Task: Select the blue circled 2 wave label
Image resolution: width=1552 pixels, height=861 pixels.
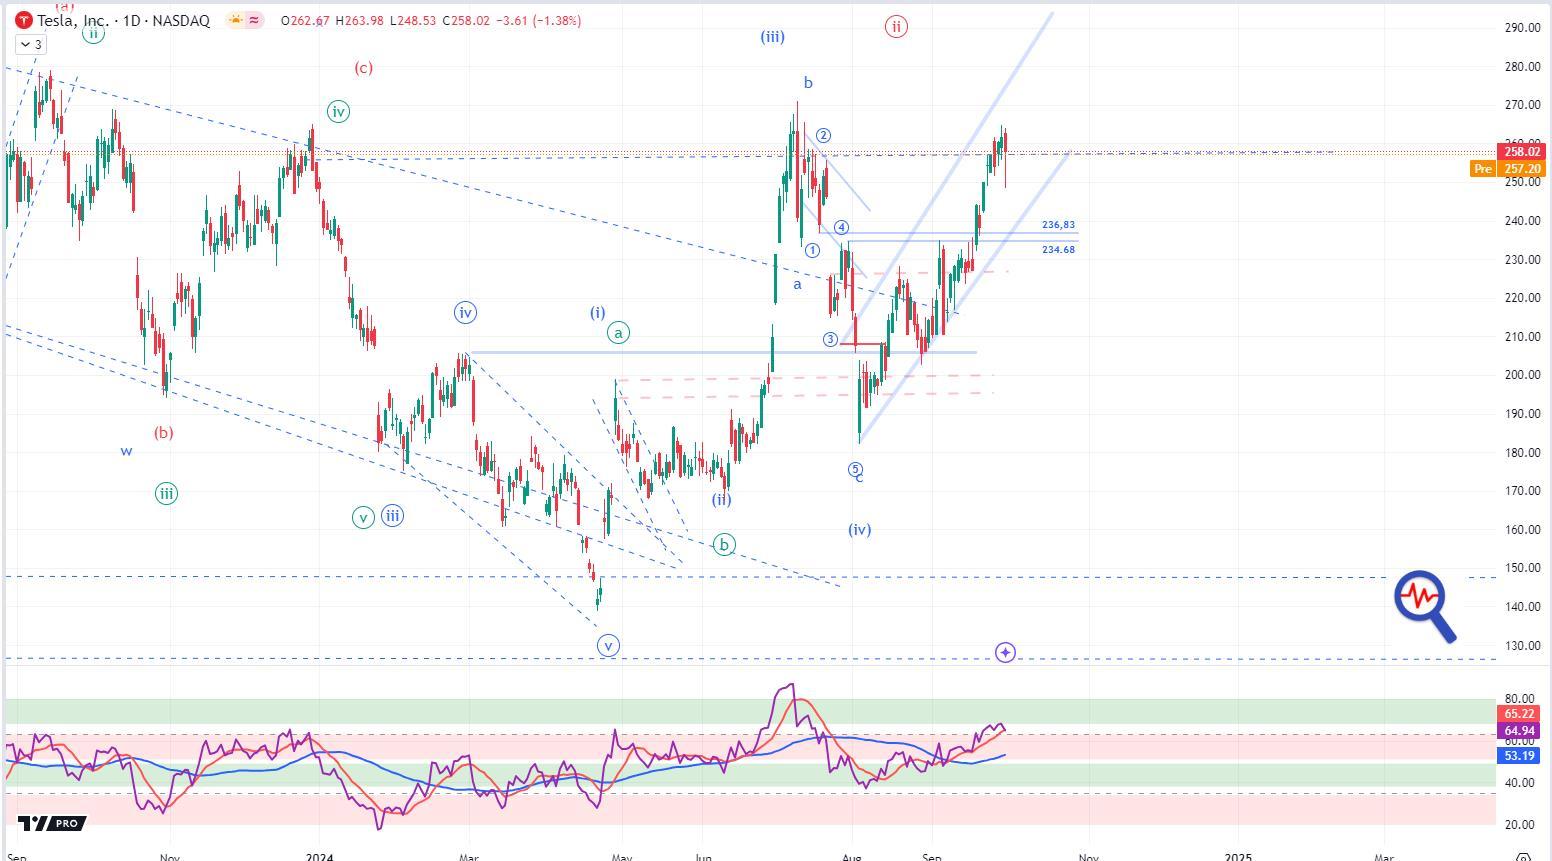Action: (x=823, y=136)
